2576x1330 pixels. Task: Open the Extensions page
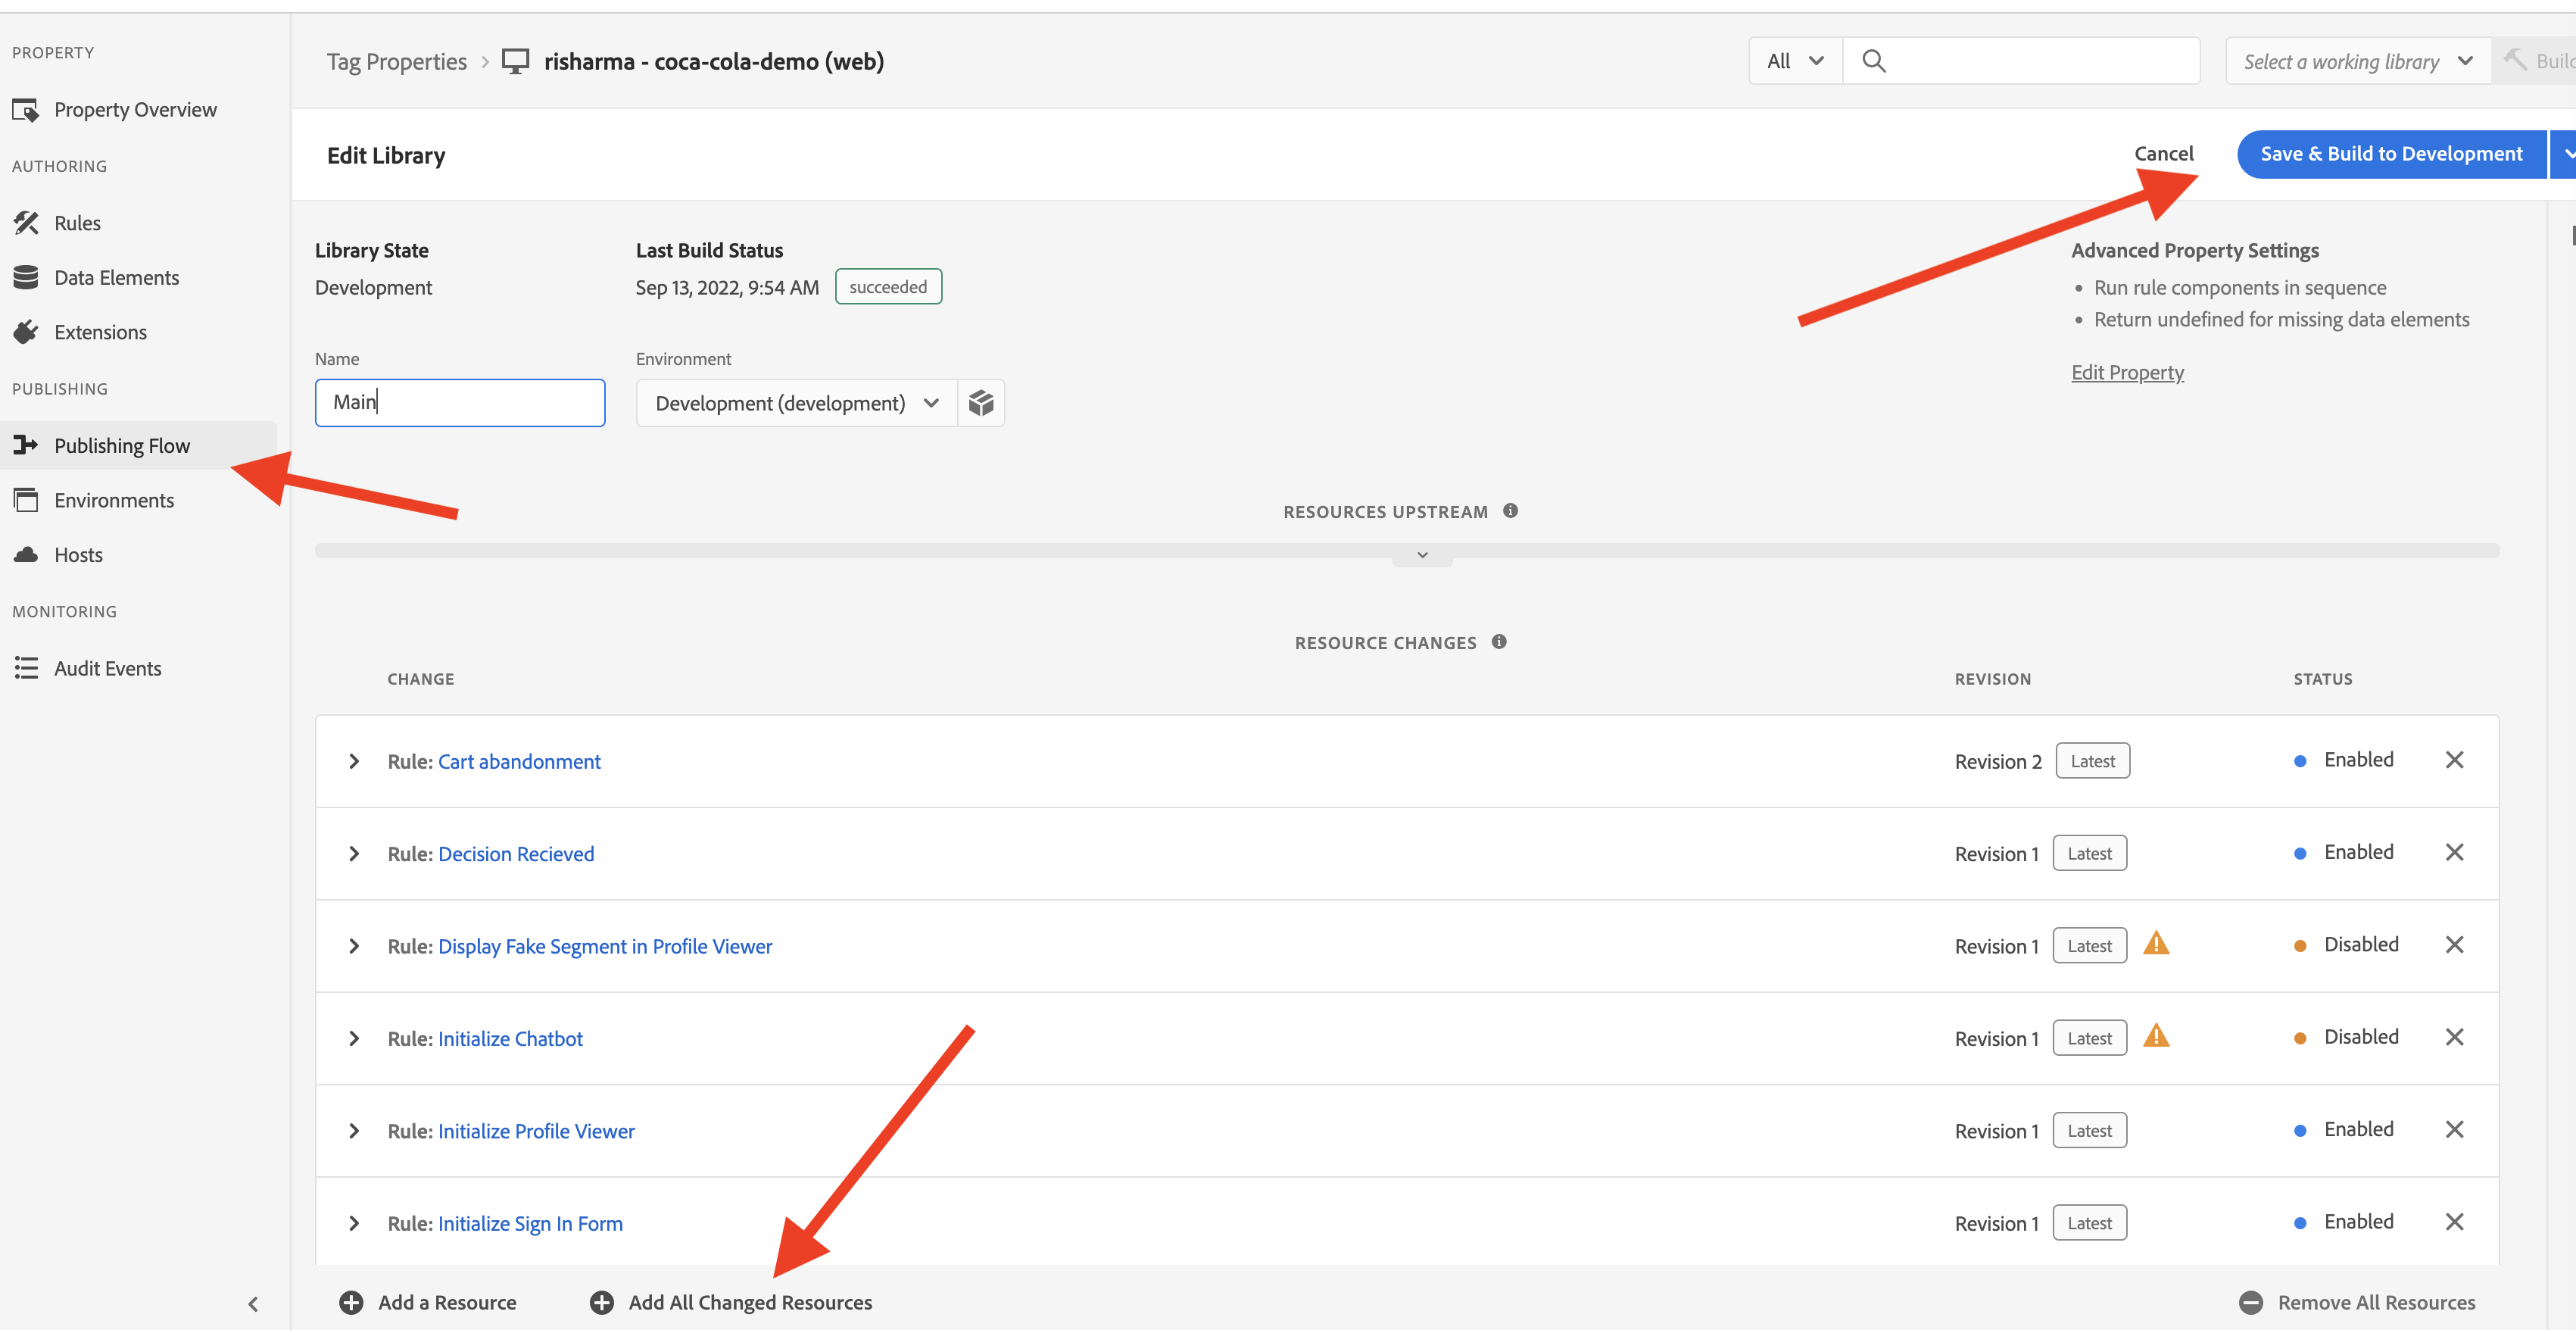[x=100, y=332]
